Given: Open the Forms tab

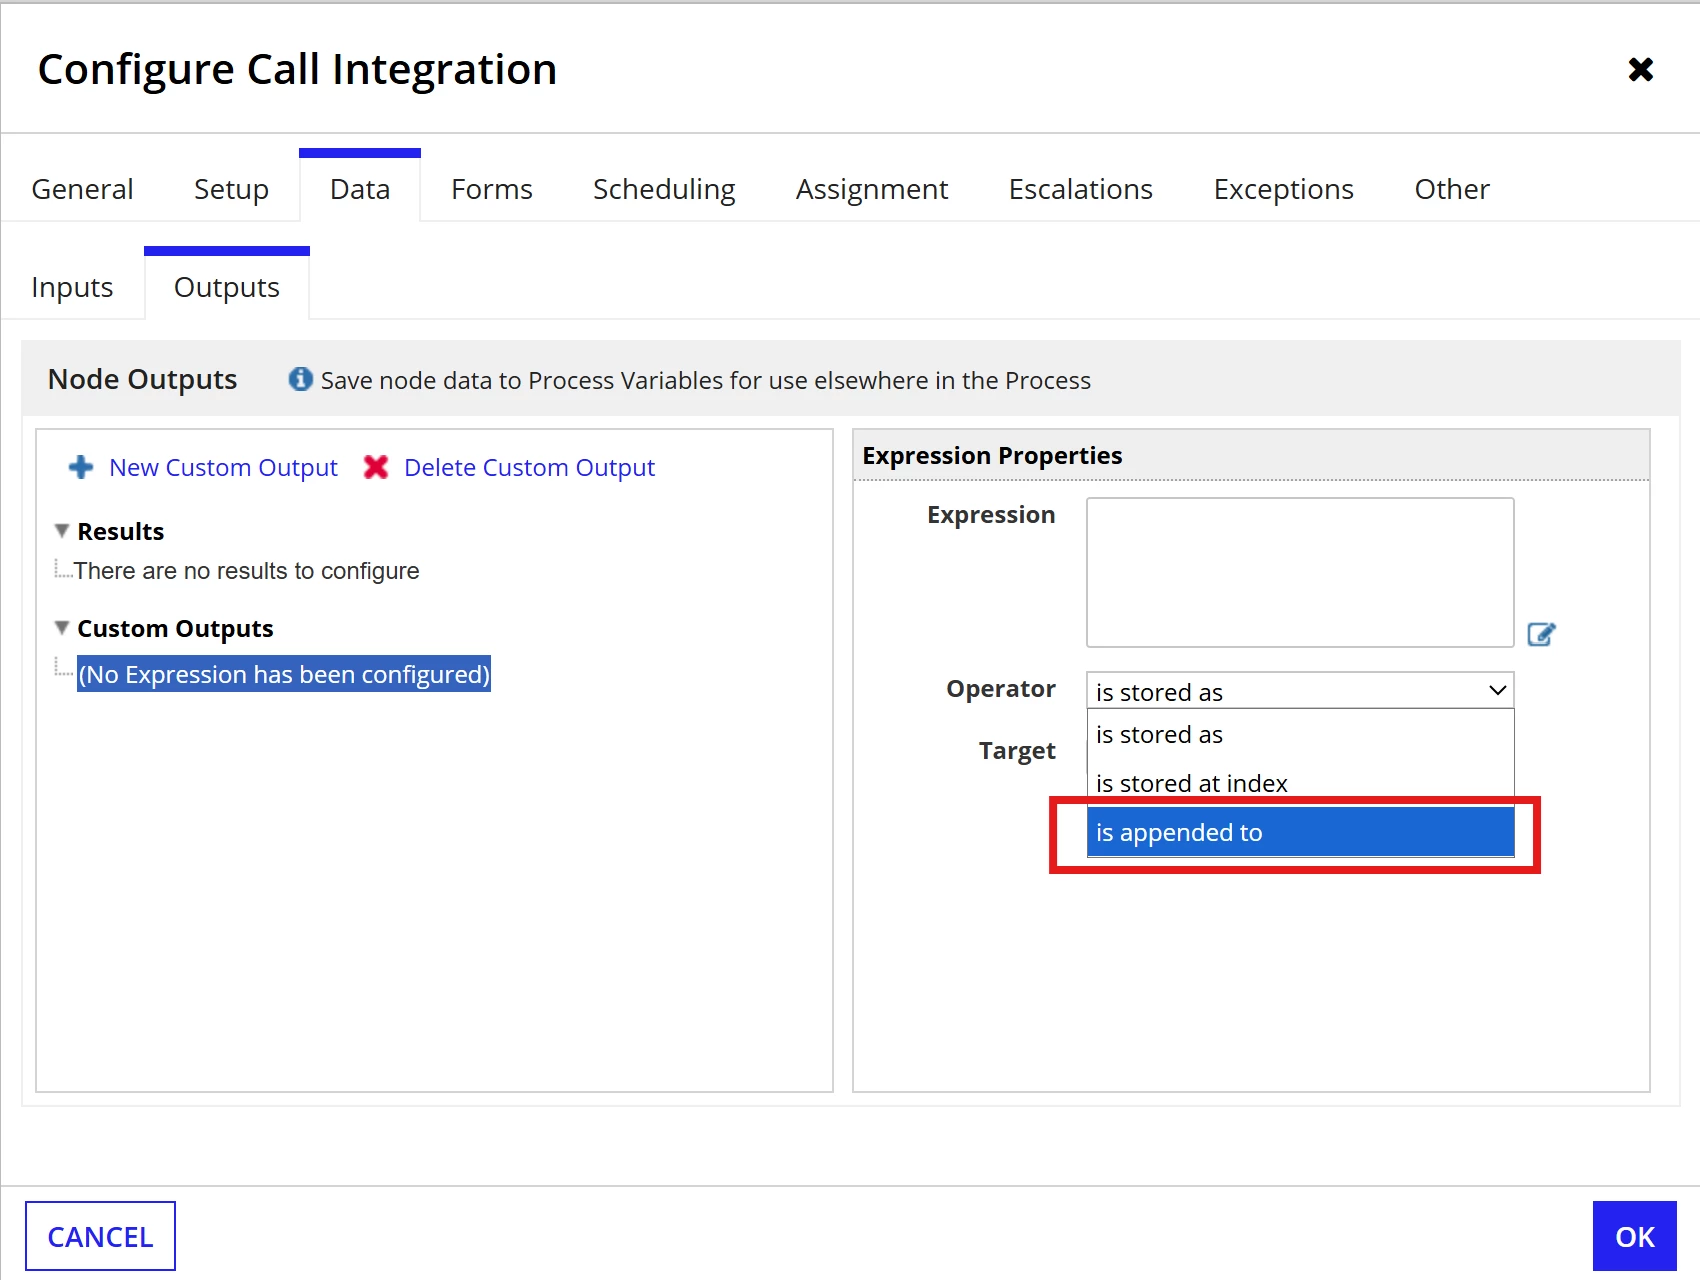Looking at the screenshot, I should 492,189.
